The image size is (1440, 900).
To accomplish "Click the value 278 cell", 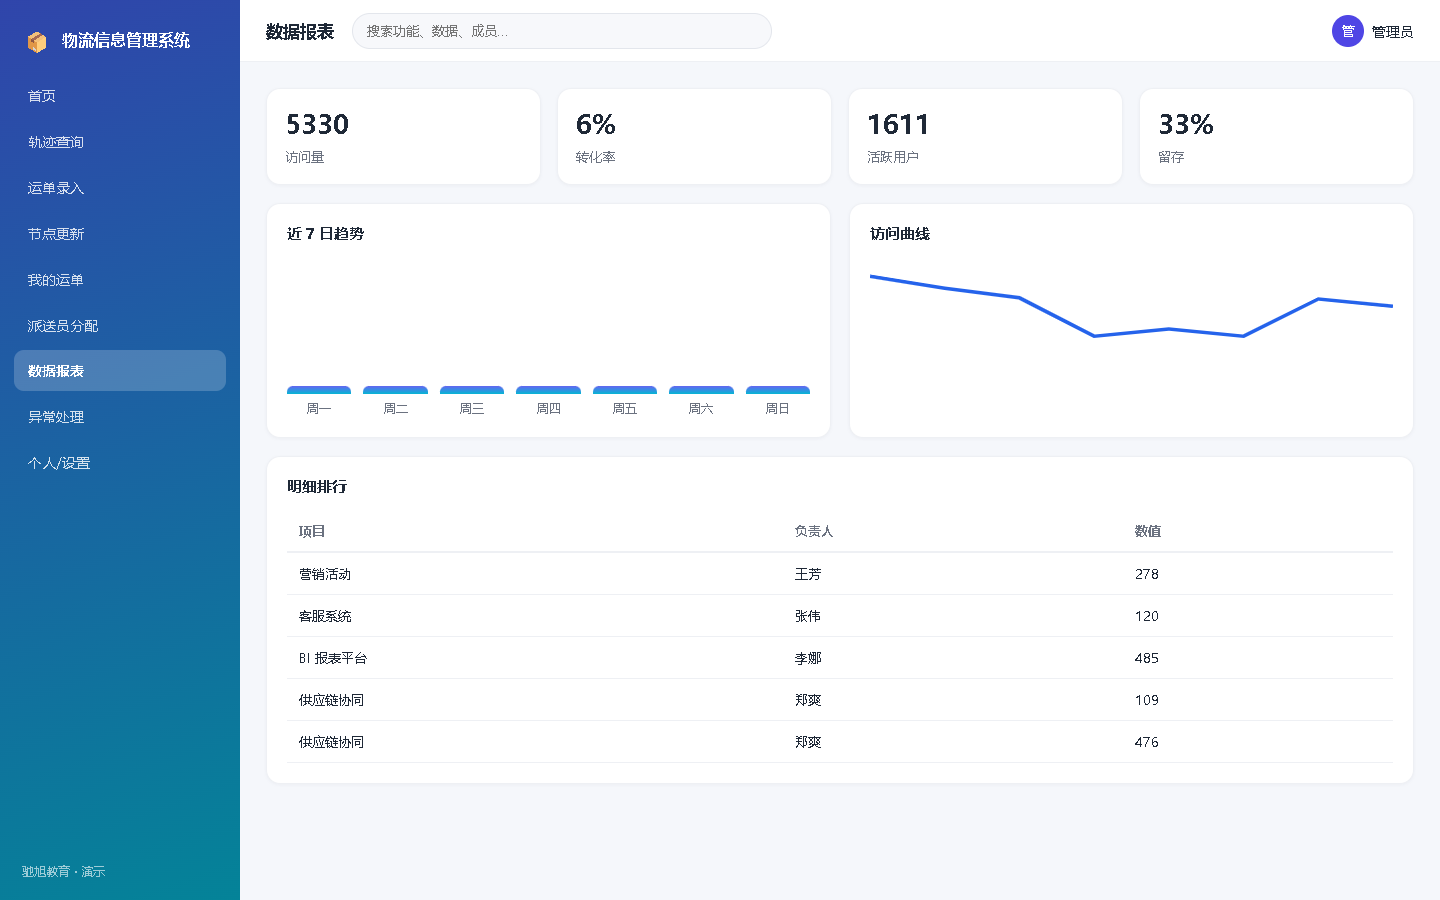I will coord(1147,574).
